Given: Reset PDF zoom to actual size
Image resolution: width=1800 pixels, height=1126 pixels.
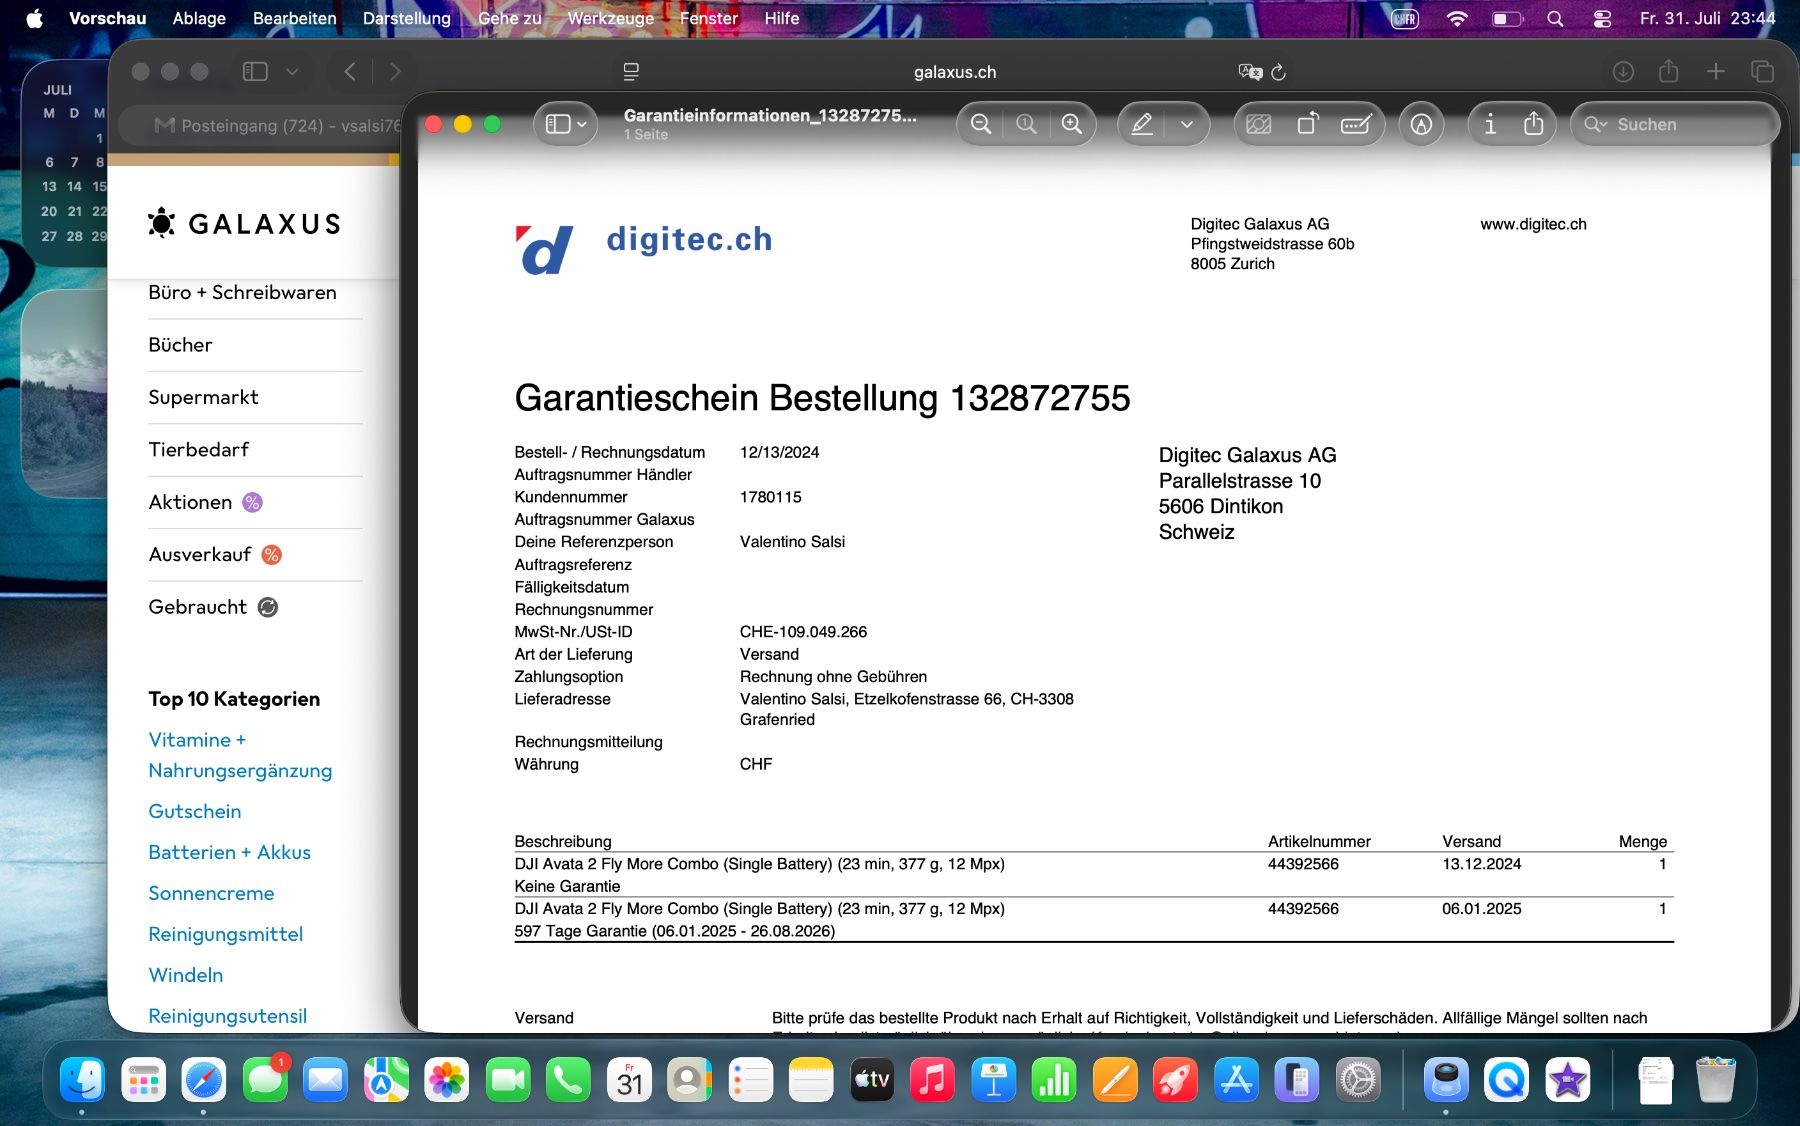Looking at the screenshot, I should click(x=1026, y=124).
